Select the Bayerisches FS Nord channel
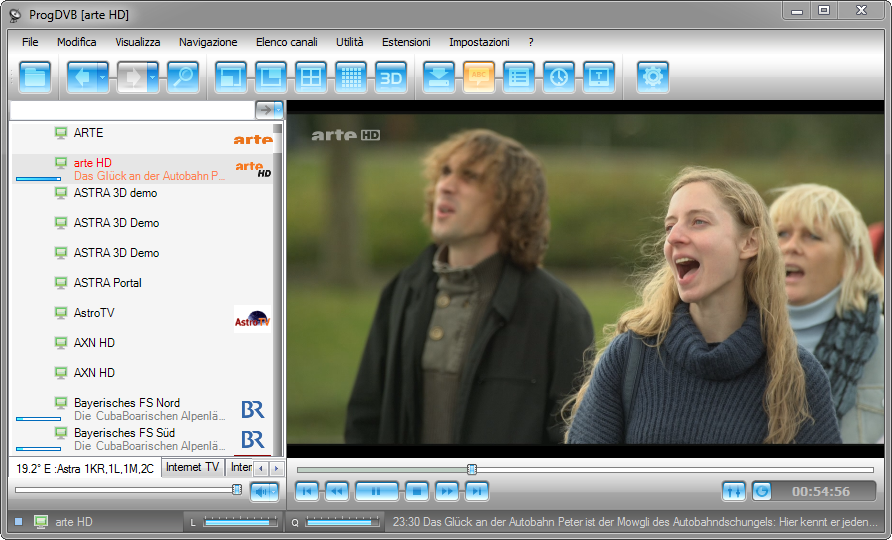This screenshot has height=540, width=892. [142, 409]
